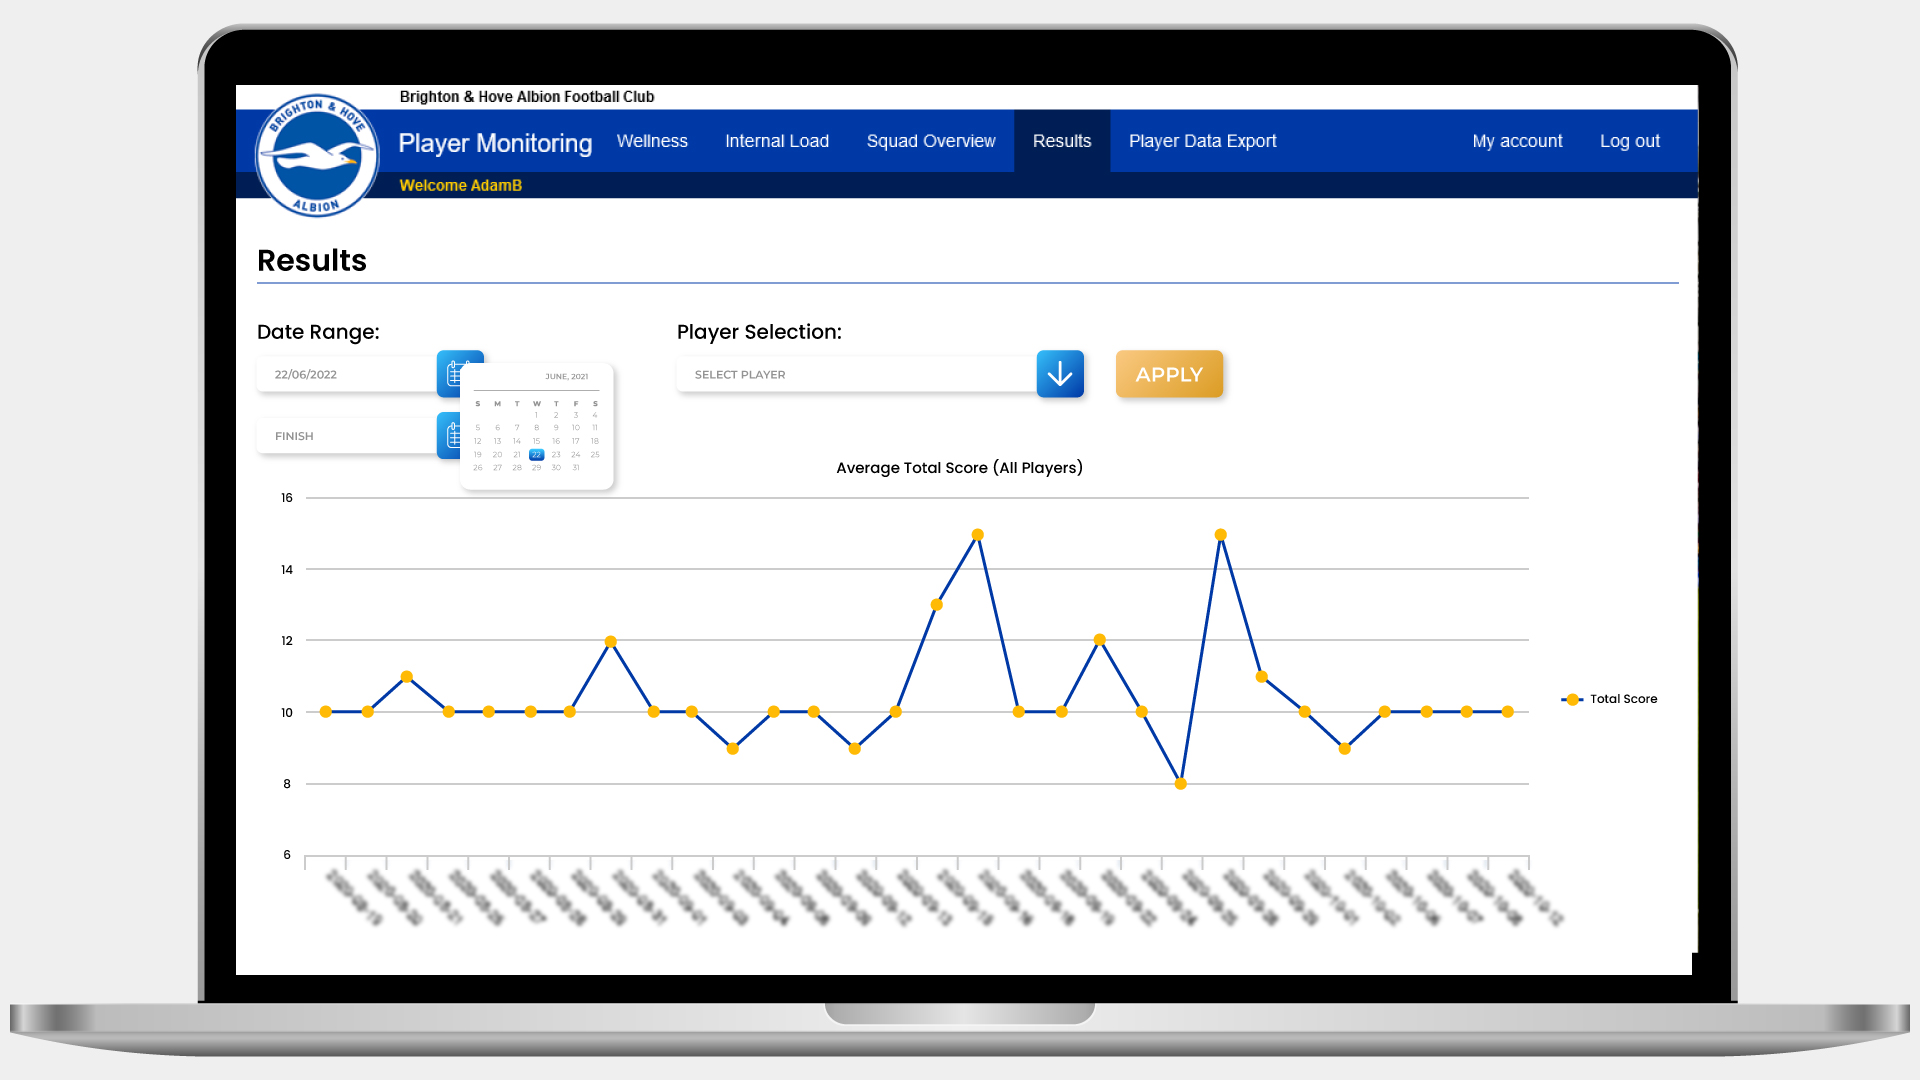Click the Player Monitoring title link
The image size is (1920, 1080).
[x=495, y=143]
